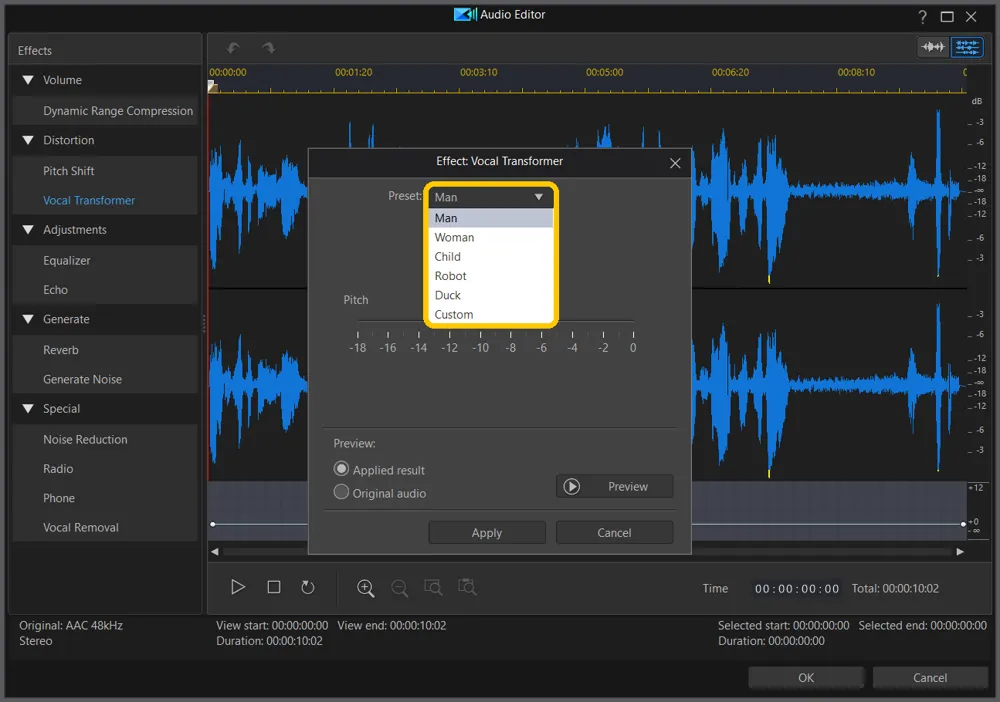1000x702 pixels.
Task: Close the Vocal Transformer dialog
Action: [675, 163]
